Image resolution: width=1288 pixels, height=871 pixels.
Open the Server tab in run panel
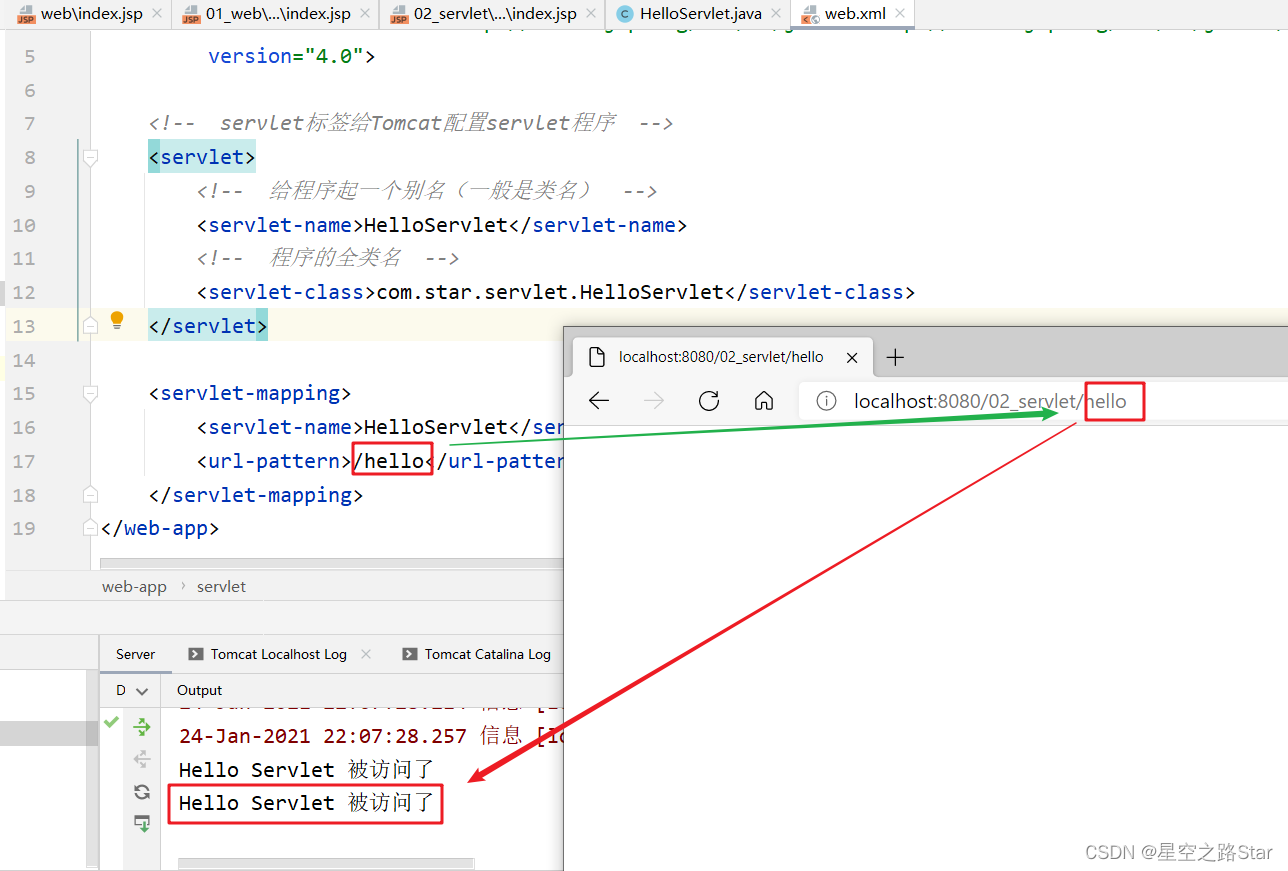point(135,654)
